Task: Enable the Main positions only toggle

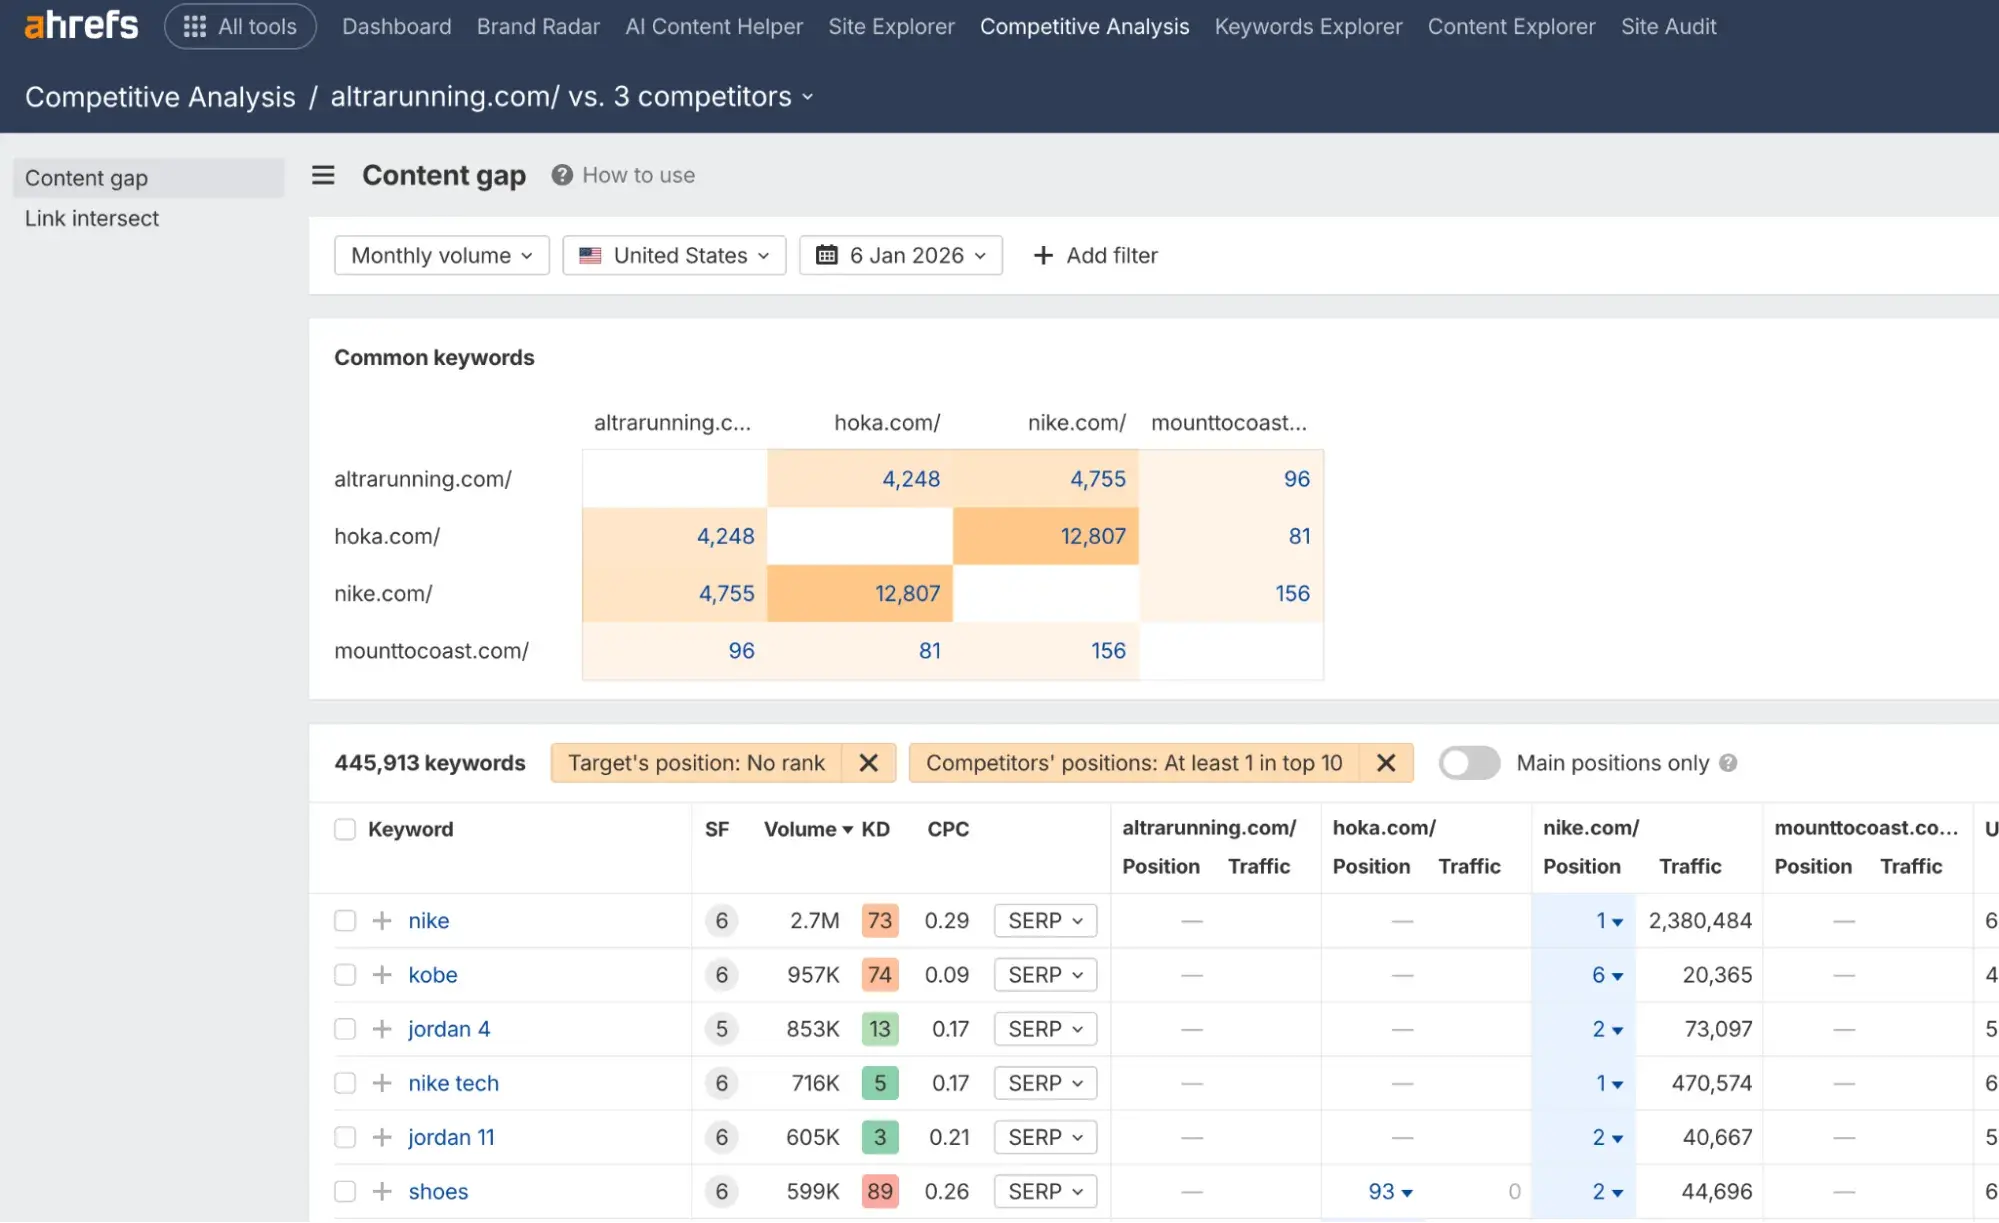Action: (x=1468, y=762)
